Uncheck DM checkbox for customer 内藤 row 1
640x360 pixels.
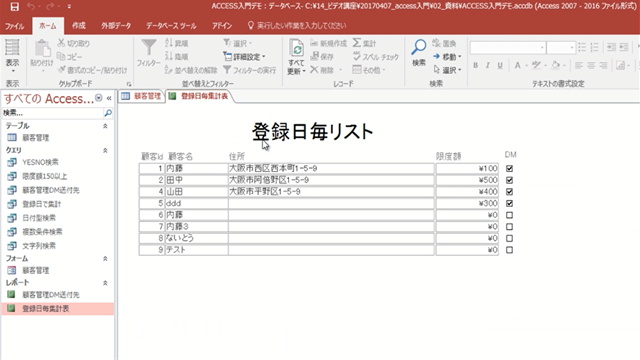tap(509, 168)
